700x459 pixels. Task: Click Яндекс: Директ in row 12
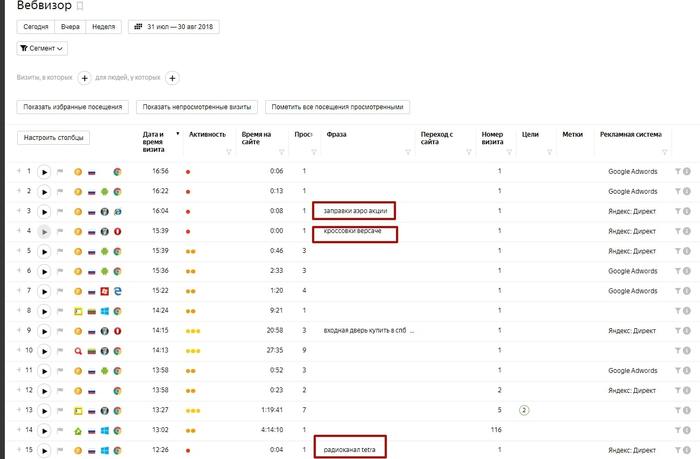pos(632,390)
